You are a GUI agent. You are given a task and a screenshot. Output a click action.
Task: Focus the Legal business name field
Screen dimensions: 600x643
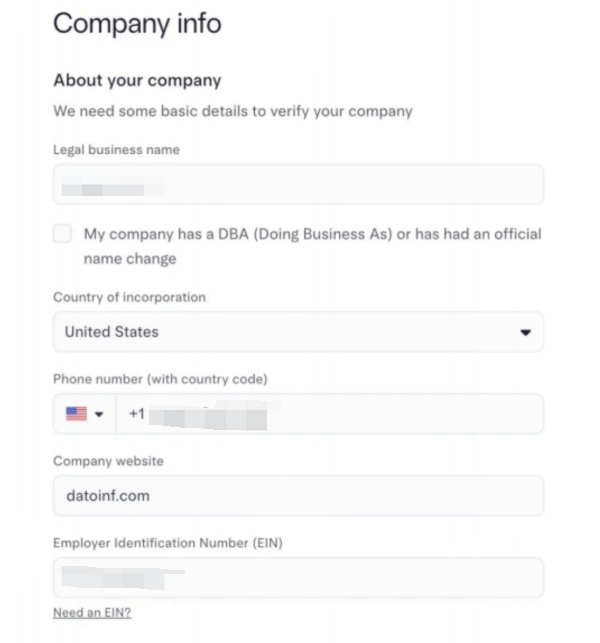(x=298, y=185)
